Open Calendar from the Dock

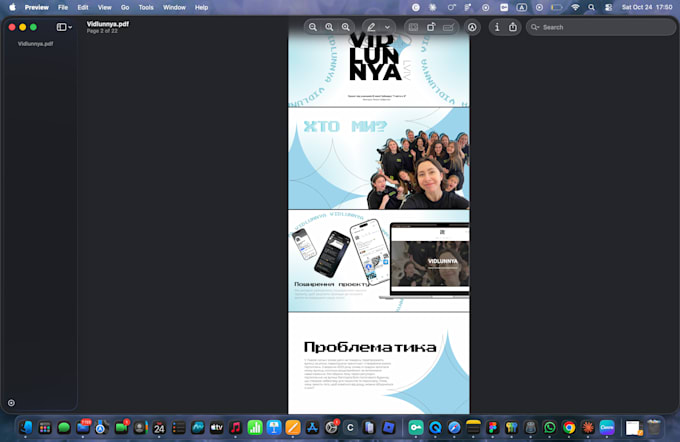(x=159, y=428)
